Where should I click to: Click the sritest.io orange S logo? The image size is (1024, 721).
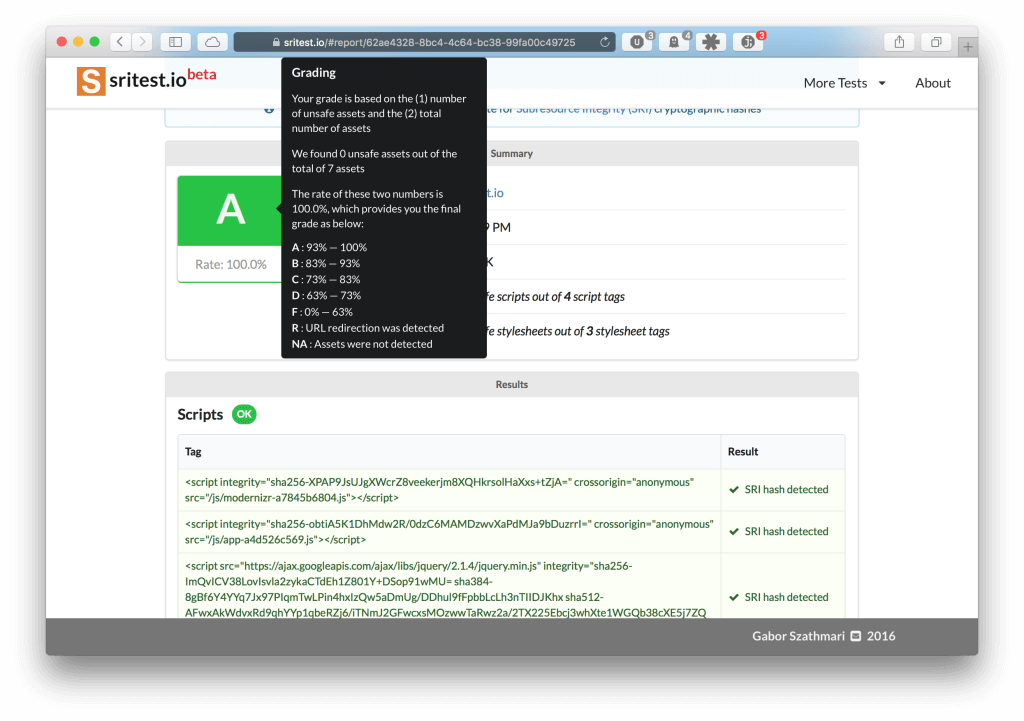tap(91, 82)
